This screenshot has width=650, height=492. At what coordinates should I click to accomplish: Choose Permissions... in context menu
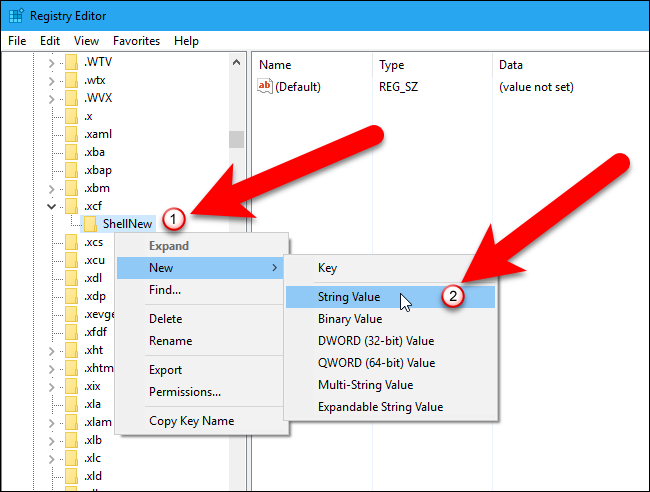pyautogui.click(x=184, y=392)
